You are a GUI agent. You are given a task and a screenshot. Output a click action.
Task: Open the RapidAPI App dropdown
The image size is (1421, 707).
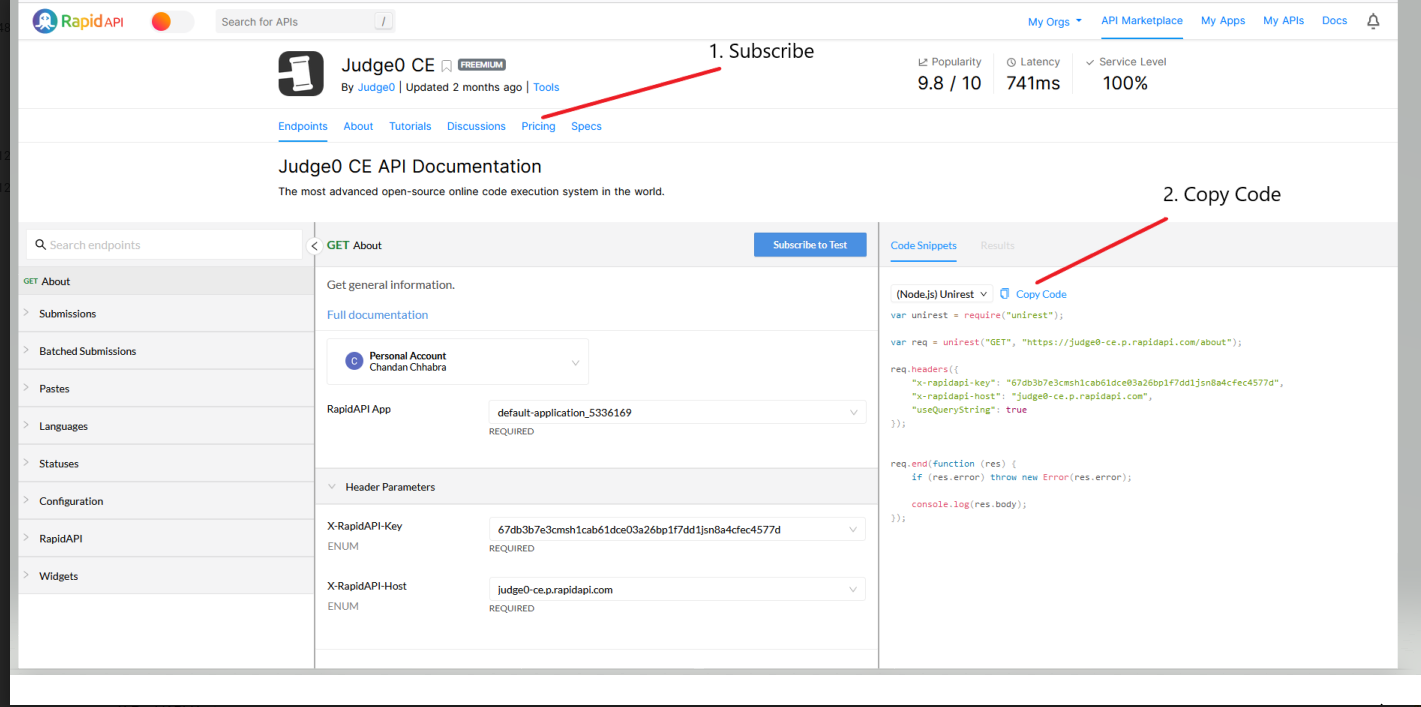pyautogui.click(x=677, y=412)
